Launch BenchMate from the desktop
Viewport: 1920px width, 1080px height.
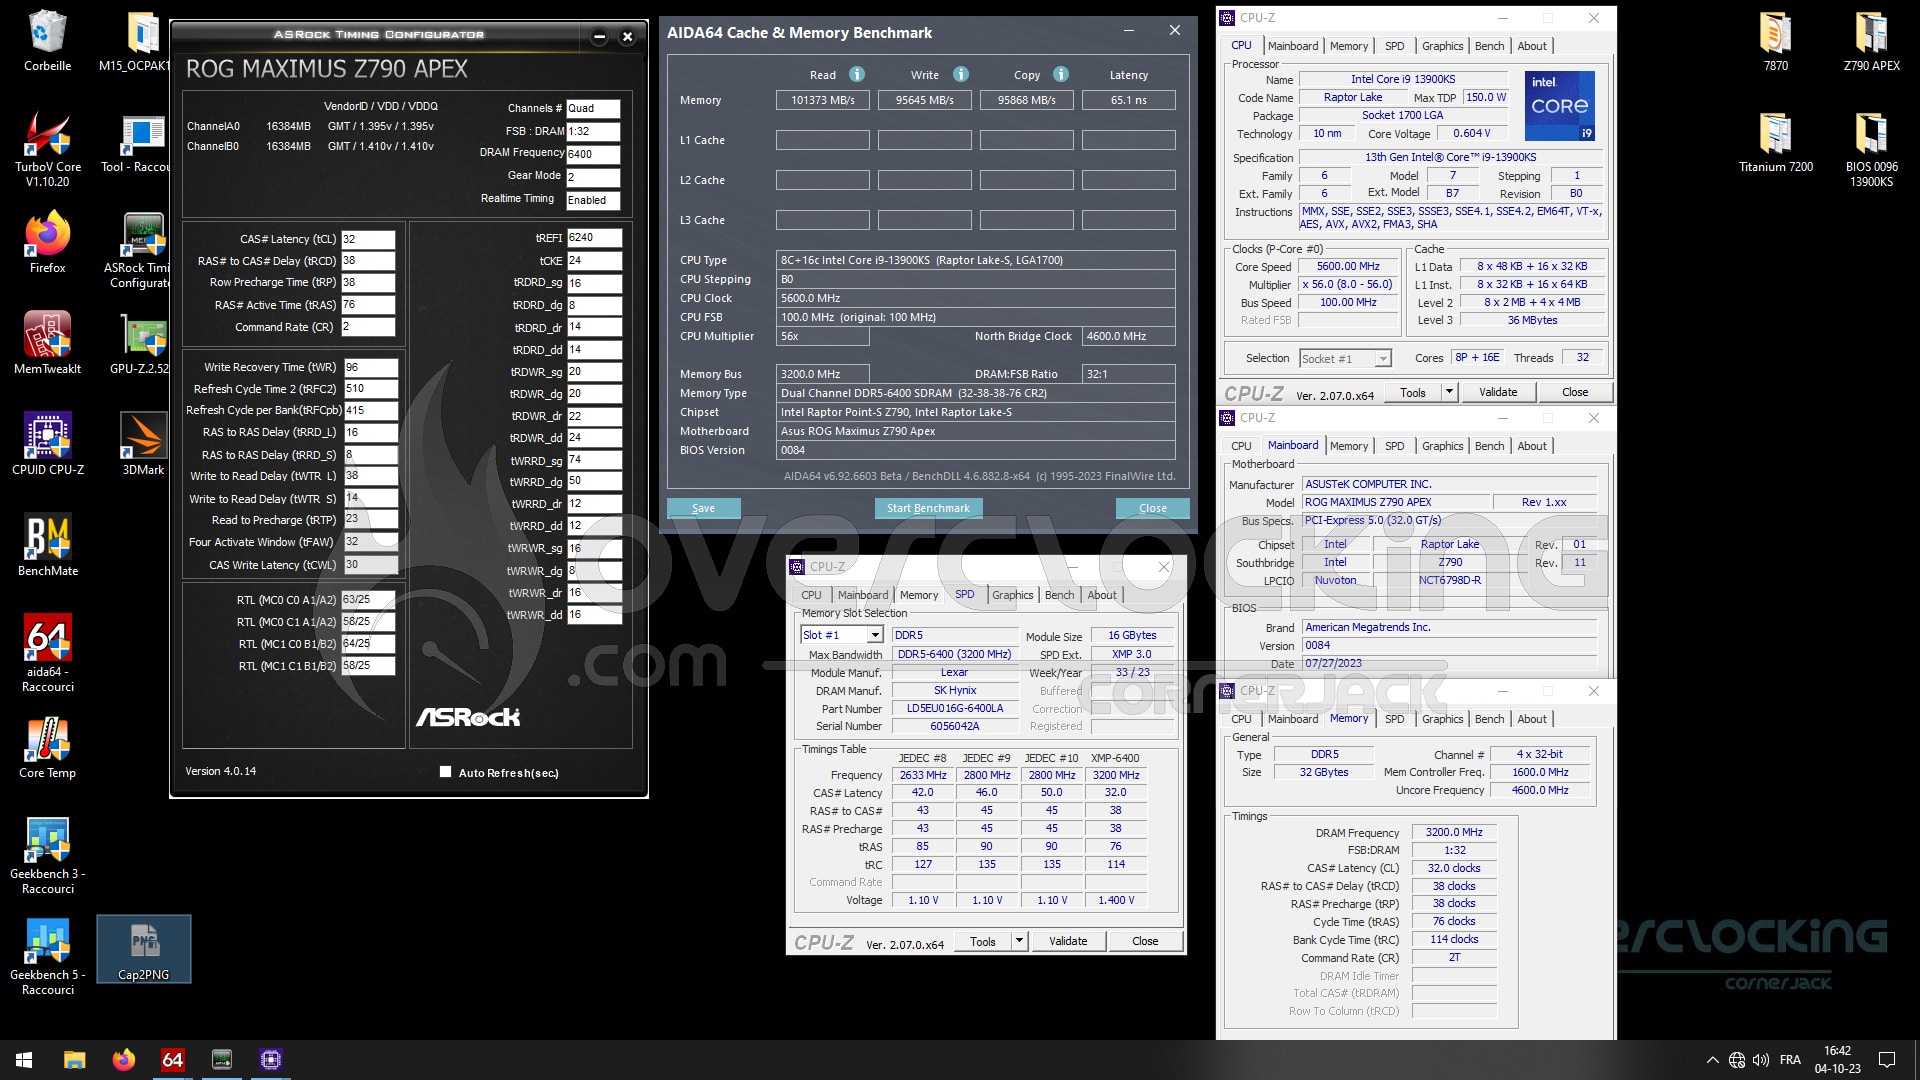pyautogui.click(x=47, y=545)
